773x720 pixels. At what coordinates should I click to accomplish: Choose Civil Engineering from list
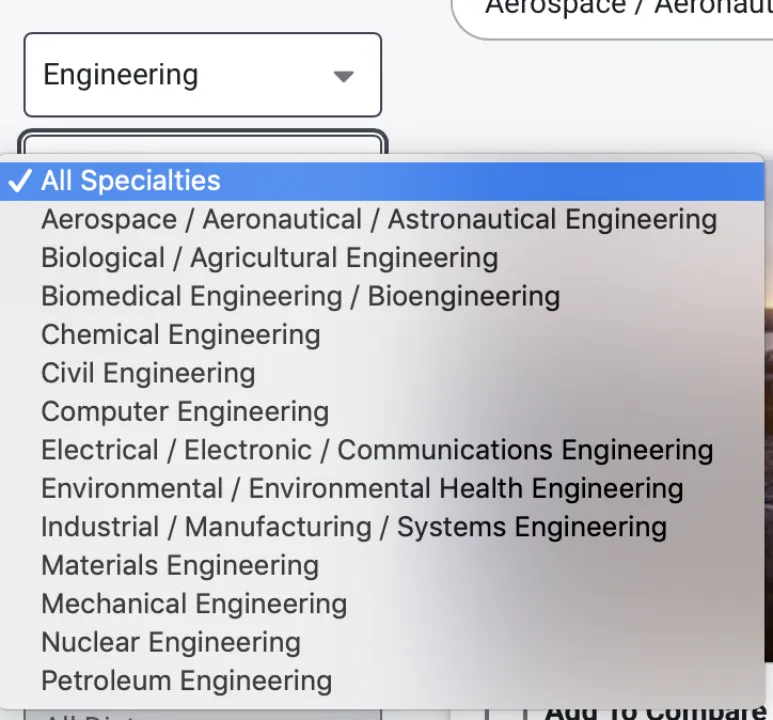pyautogui.click(x=382, y=373)
